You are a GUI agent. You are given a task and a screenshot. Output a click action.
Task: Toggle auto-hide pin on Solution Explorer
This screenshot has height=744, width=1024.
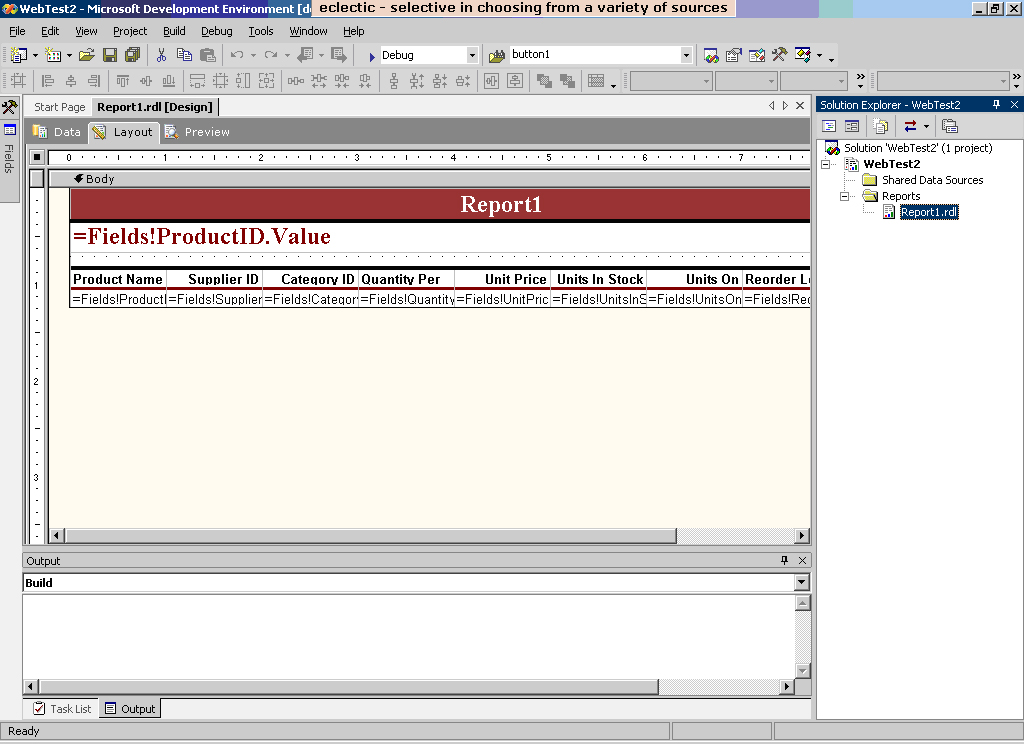click(996, 105)
